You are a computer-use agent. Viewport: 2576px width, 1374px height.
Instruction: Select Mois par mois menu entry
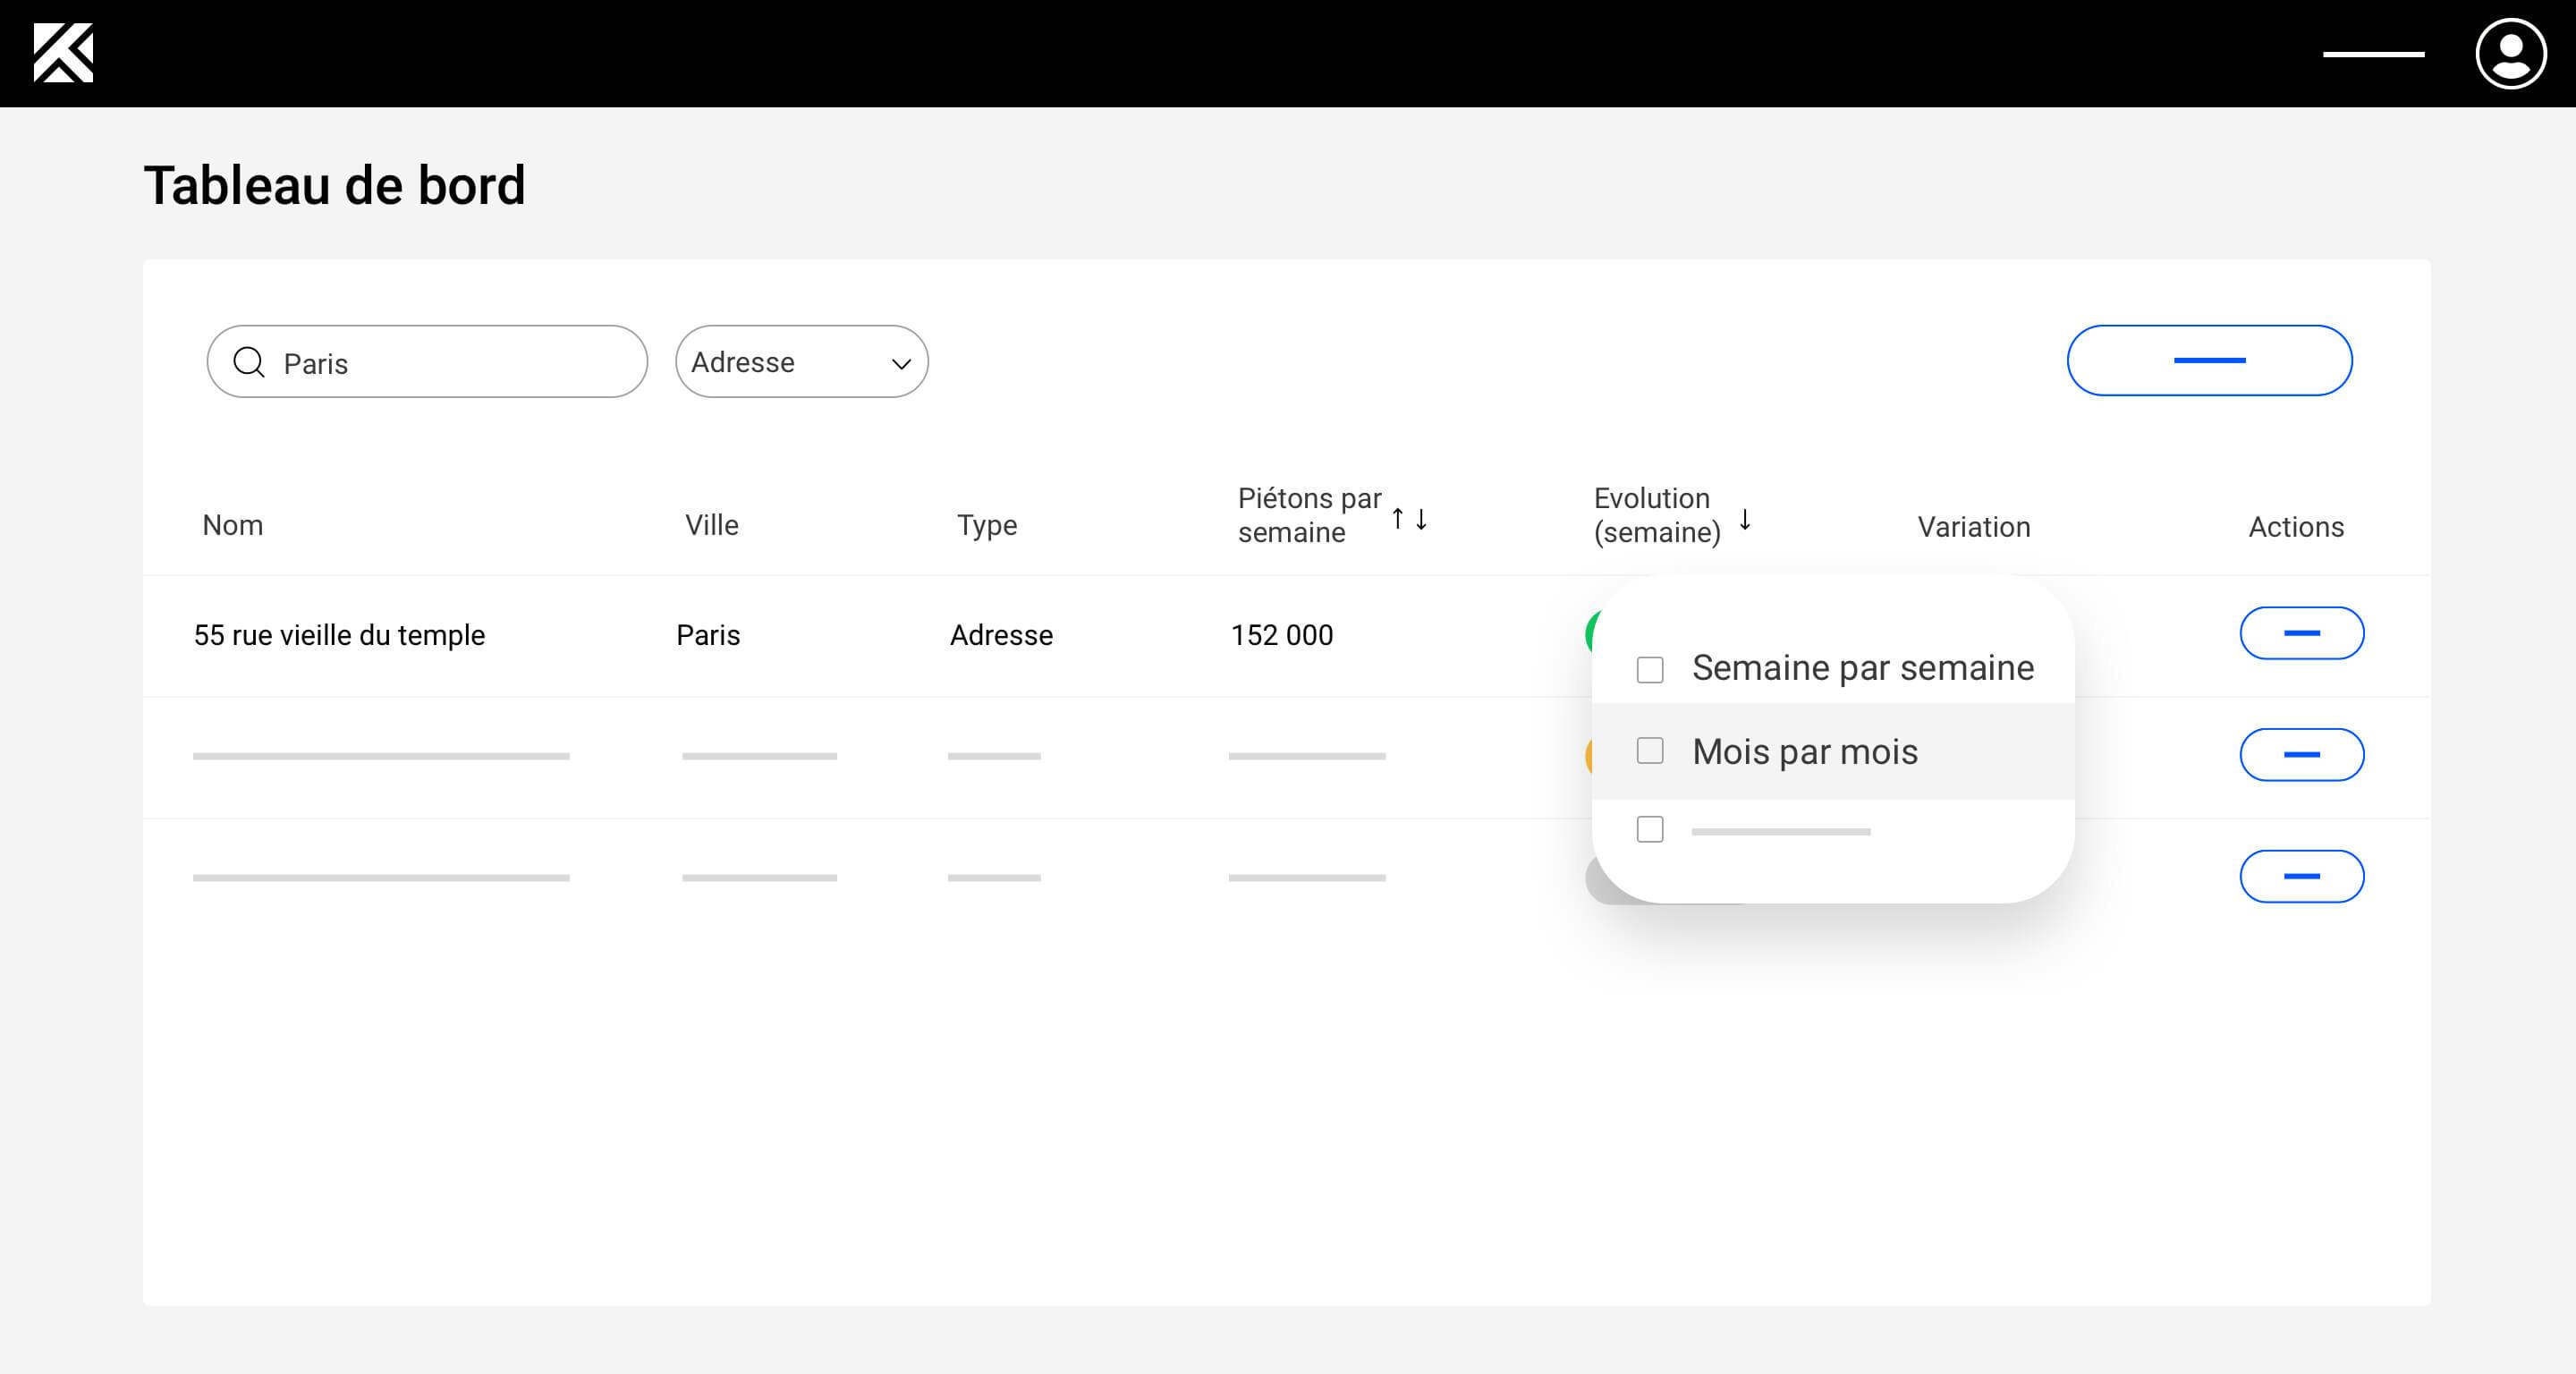(1832, 751)
